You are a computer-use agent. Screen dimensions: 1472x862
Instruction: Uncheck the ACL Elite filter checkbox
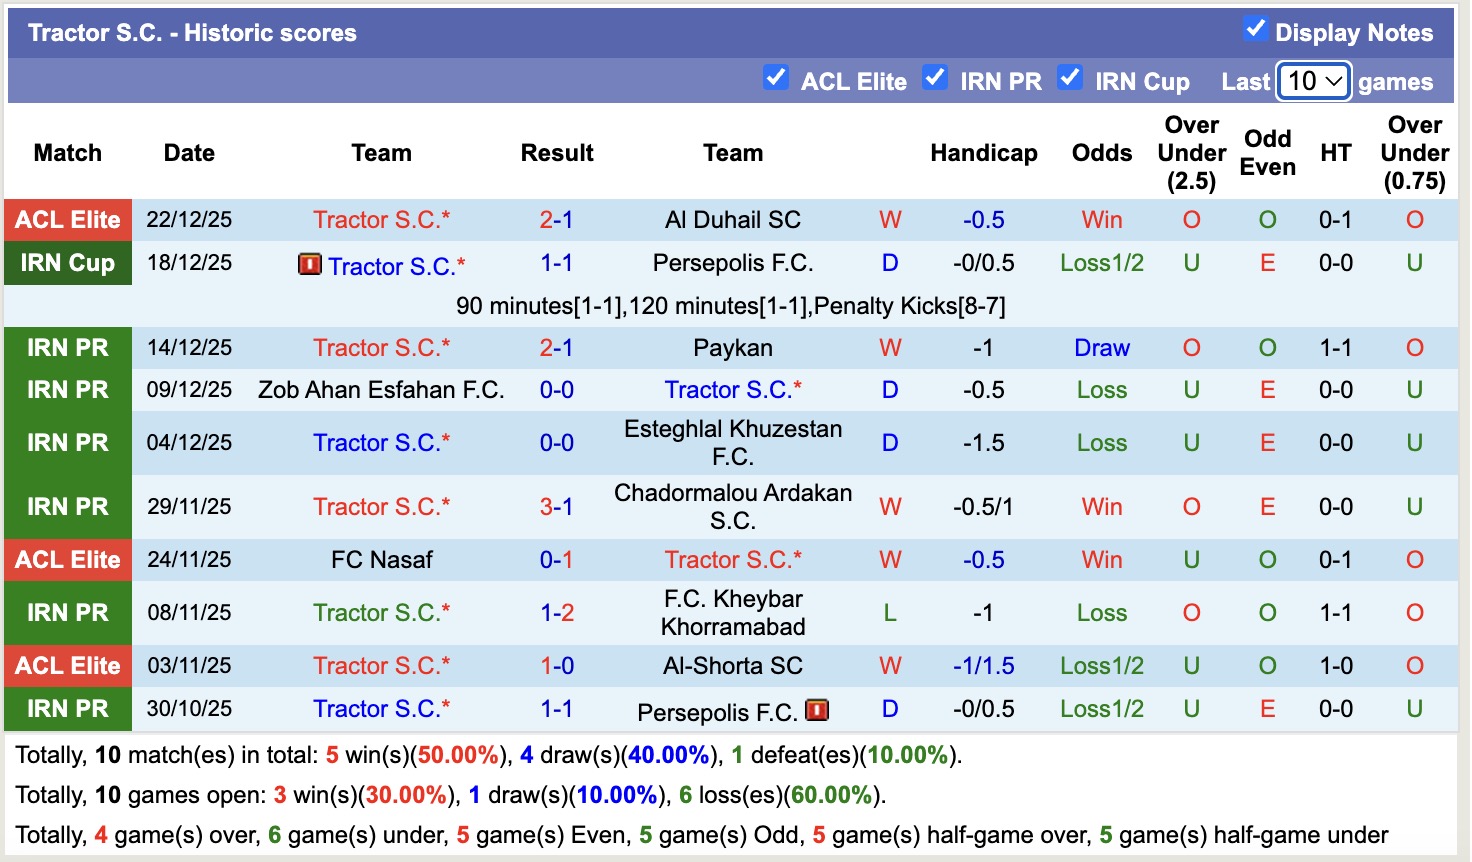pyautogui.click(x=776, y=78)
